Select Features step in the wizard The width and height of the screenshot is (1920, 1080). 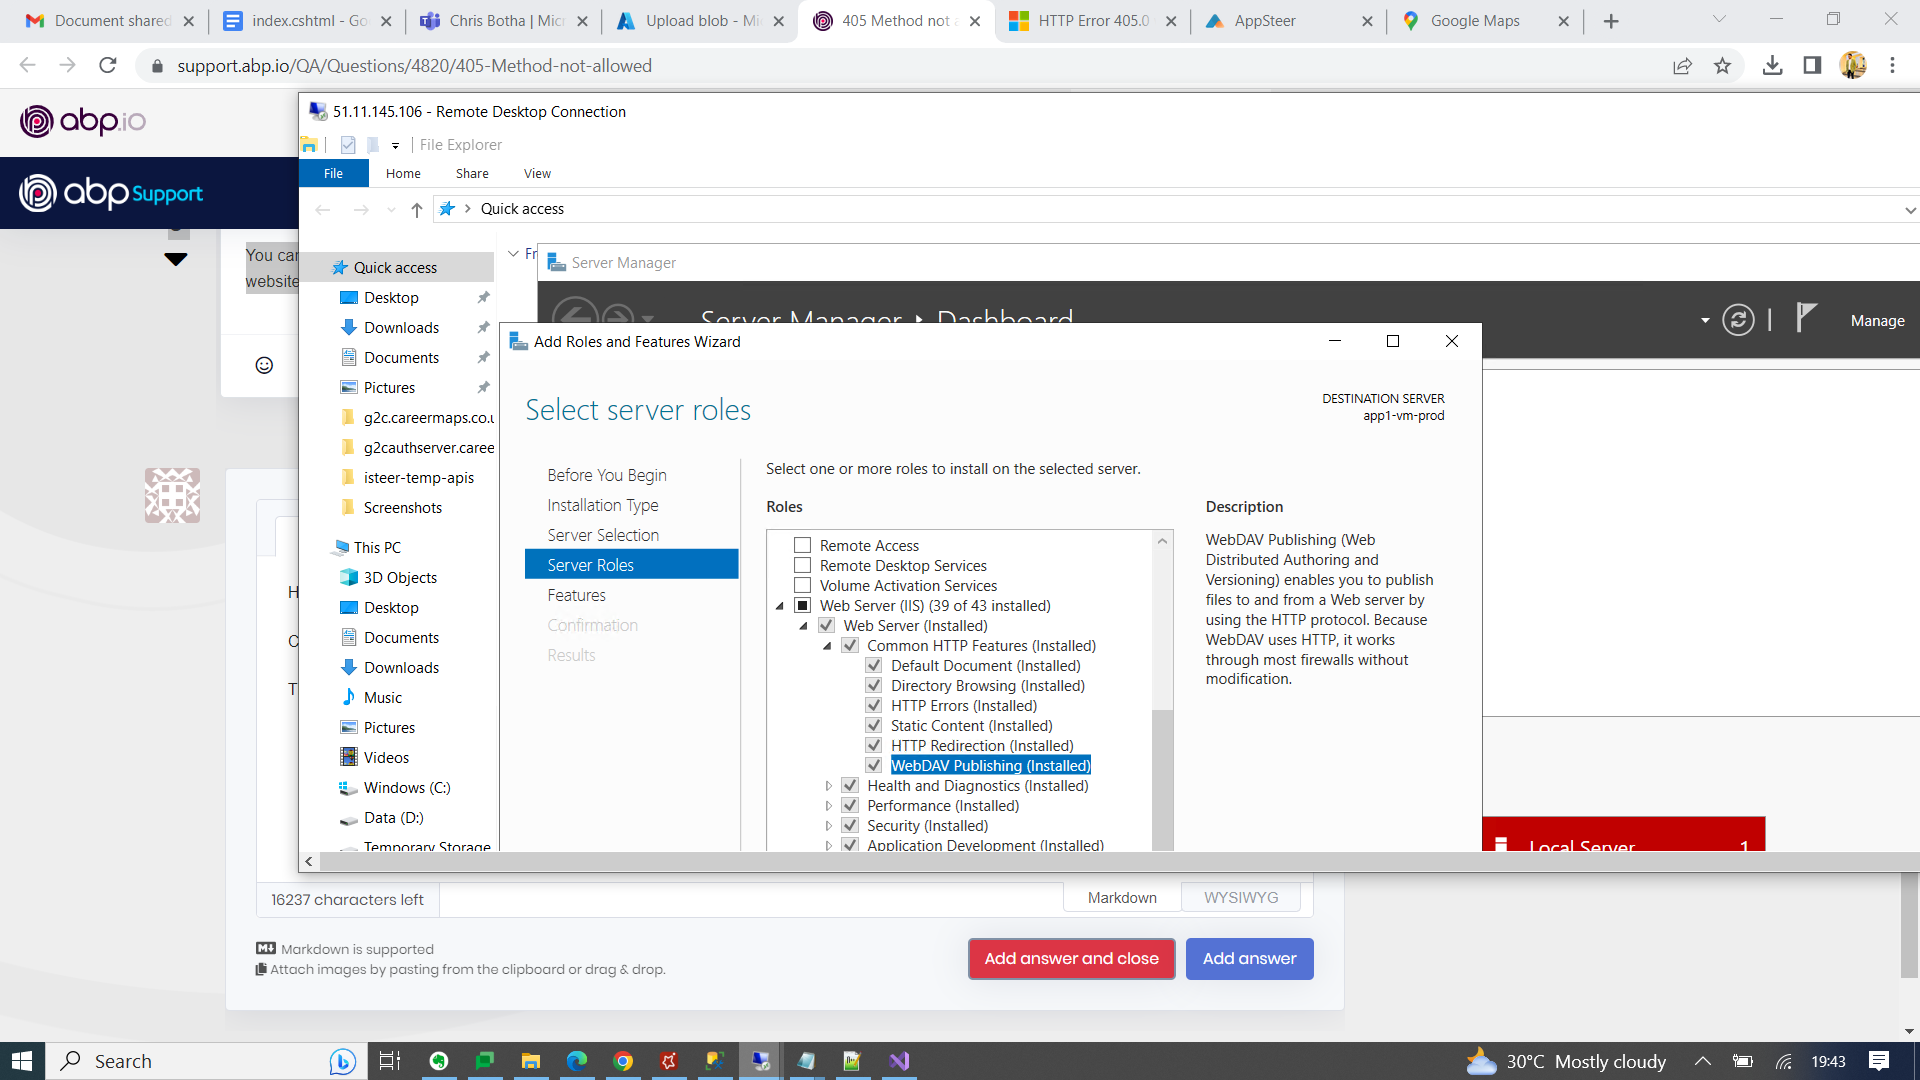coord(576,595)
